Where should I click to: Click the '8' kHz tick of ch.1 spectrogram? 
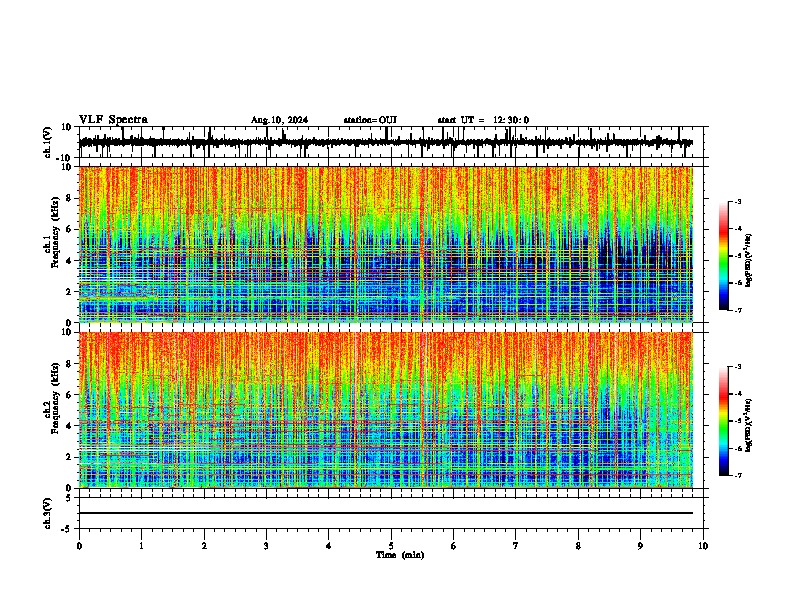point(70,198)
